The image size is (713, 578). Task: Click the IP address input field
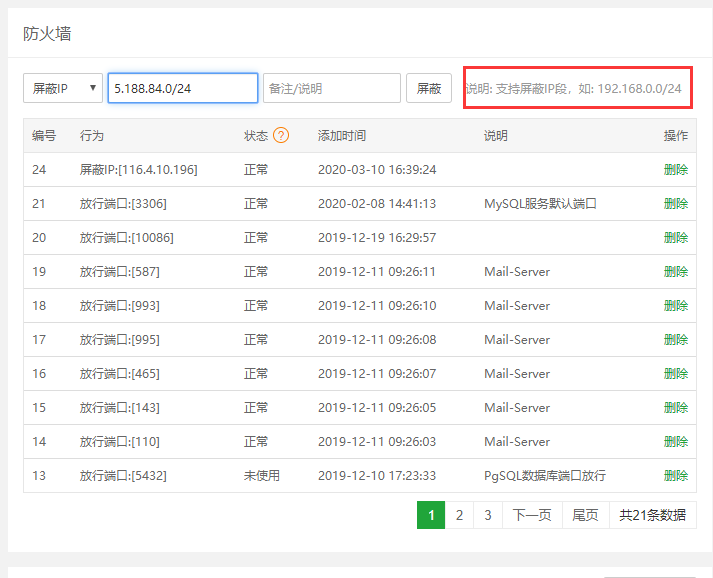pyautogui.click(x=183, y=88)
